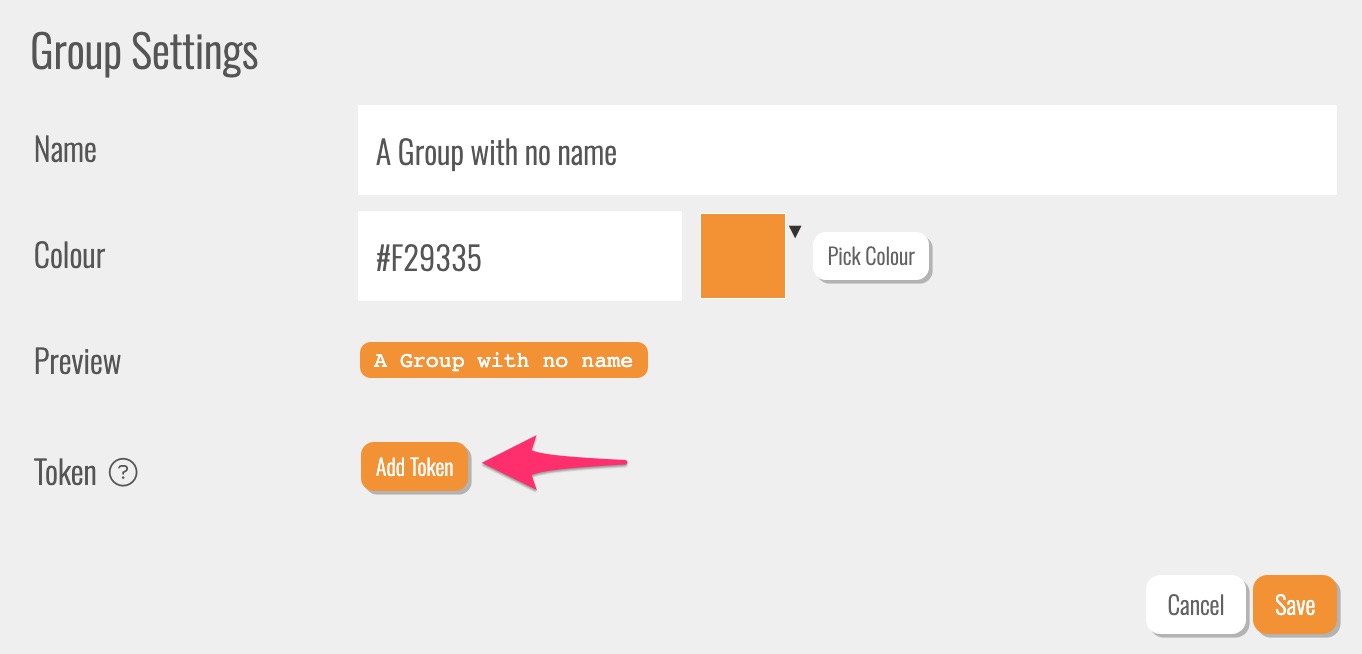Click into the #F29335 hex colour field
The height and width of the screenshot is (654, 1362).
519,256
